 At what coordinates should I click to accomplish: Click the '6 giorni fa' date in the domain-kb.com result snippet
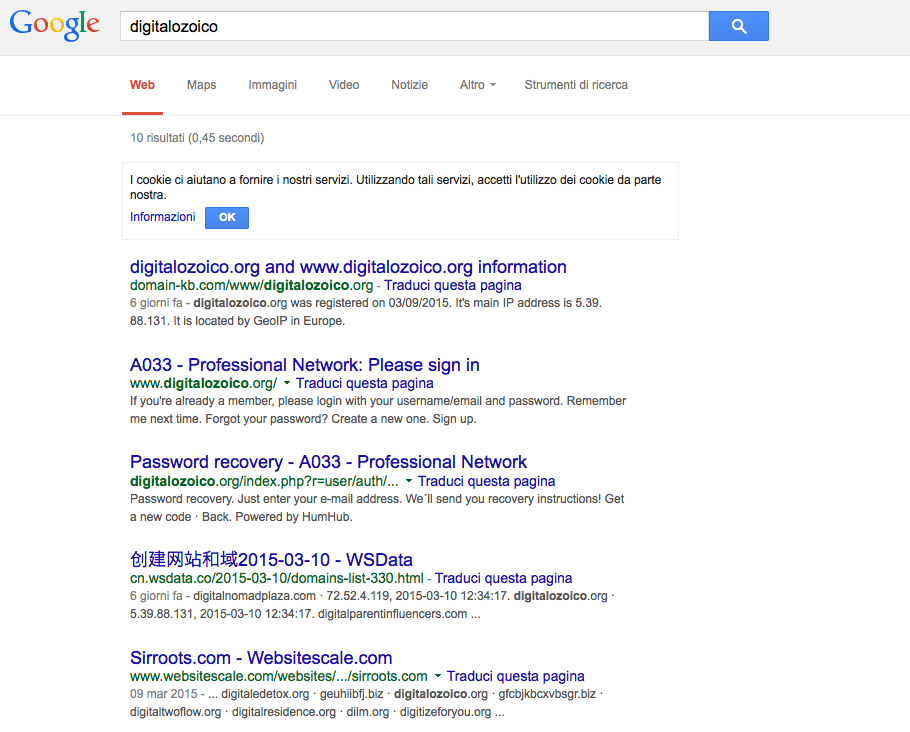tap(156, 303)
